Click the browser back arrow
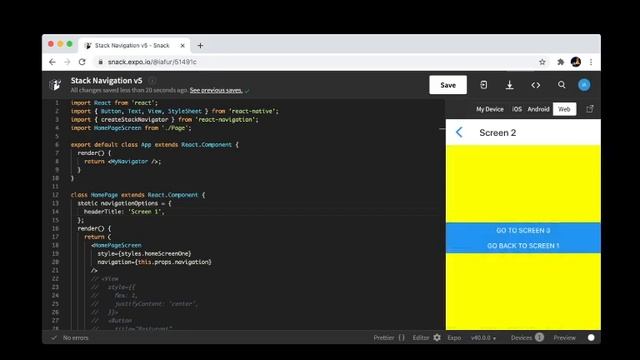The image size is (640, 360). point(52,62)
